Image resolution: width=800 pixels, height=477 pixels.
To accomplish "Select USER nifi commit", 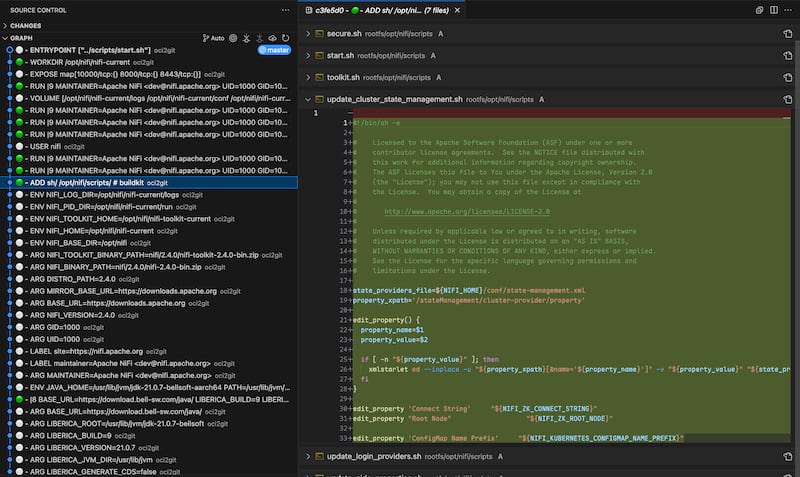I will pos(148,146).
